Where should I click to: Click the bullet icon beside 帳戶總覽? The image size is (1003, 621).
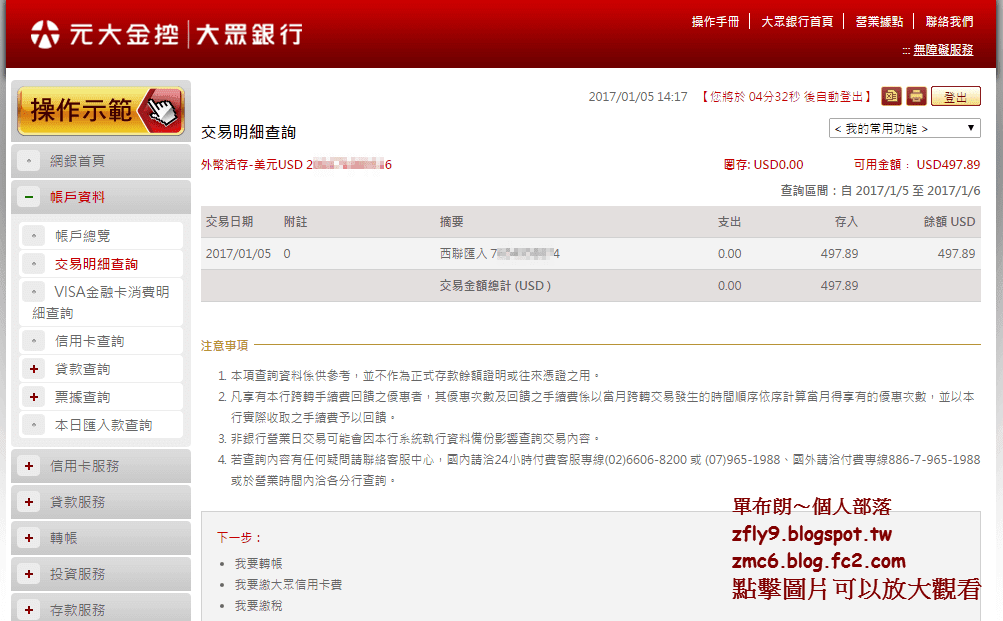34,236
